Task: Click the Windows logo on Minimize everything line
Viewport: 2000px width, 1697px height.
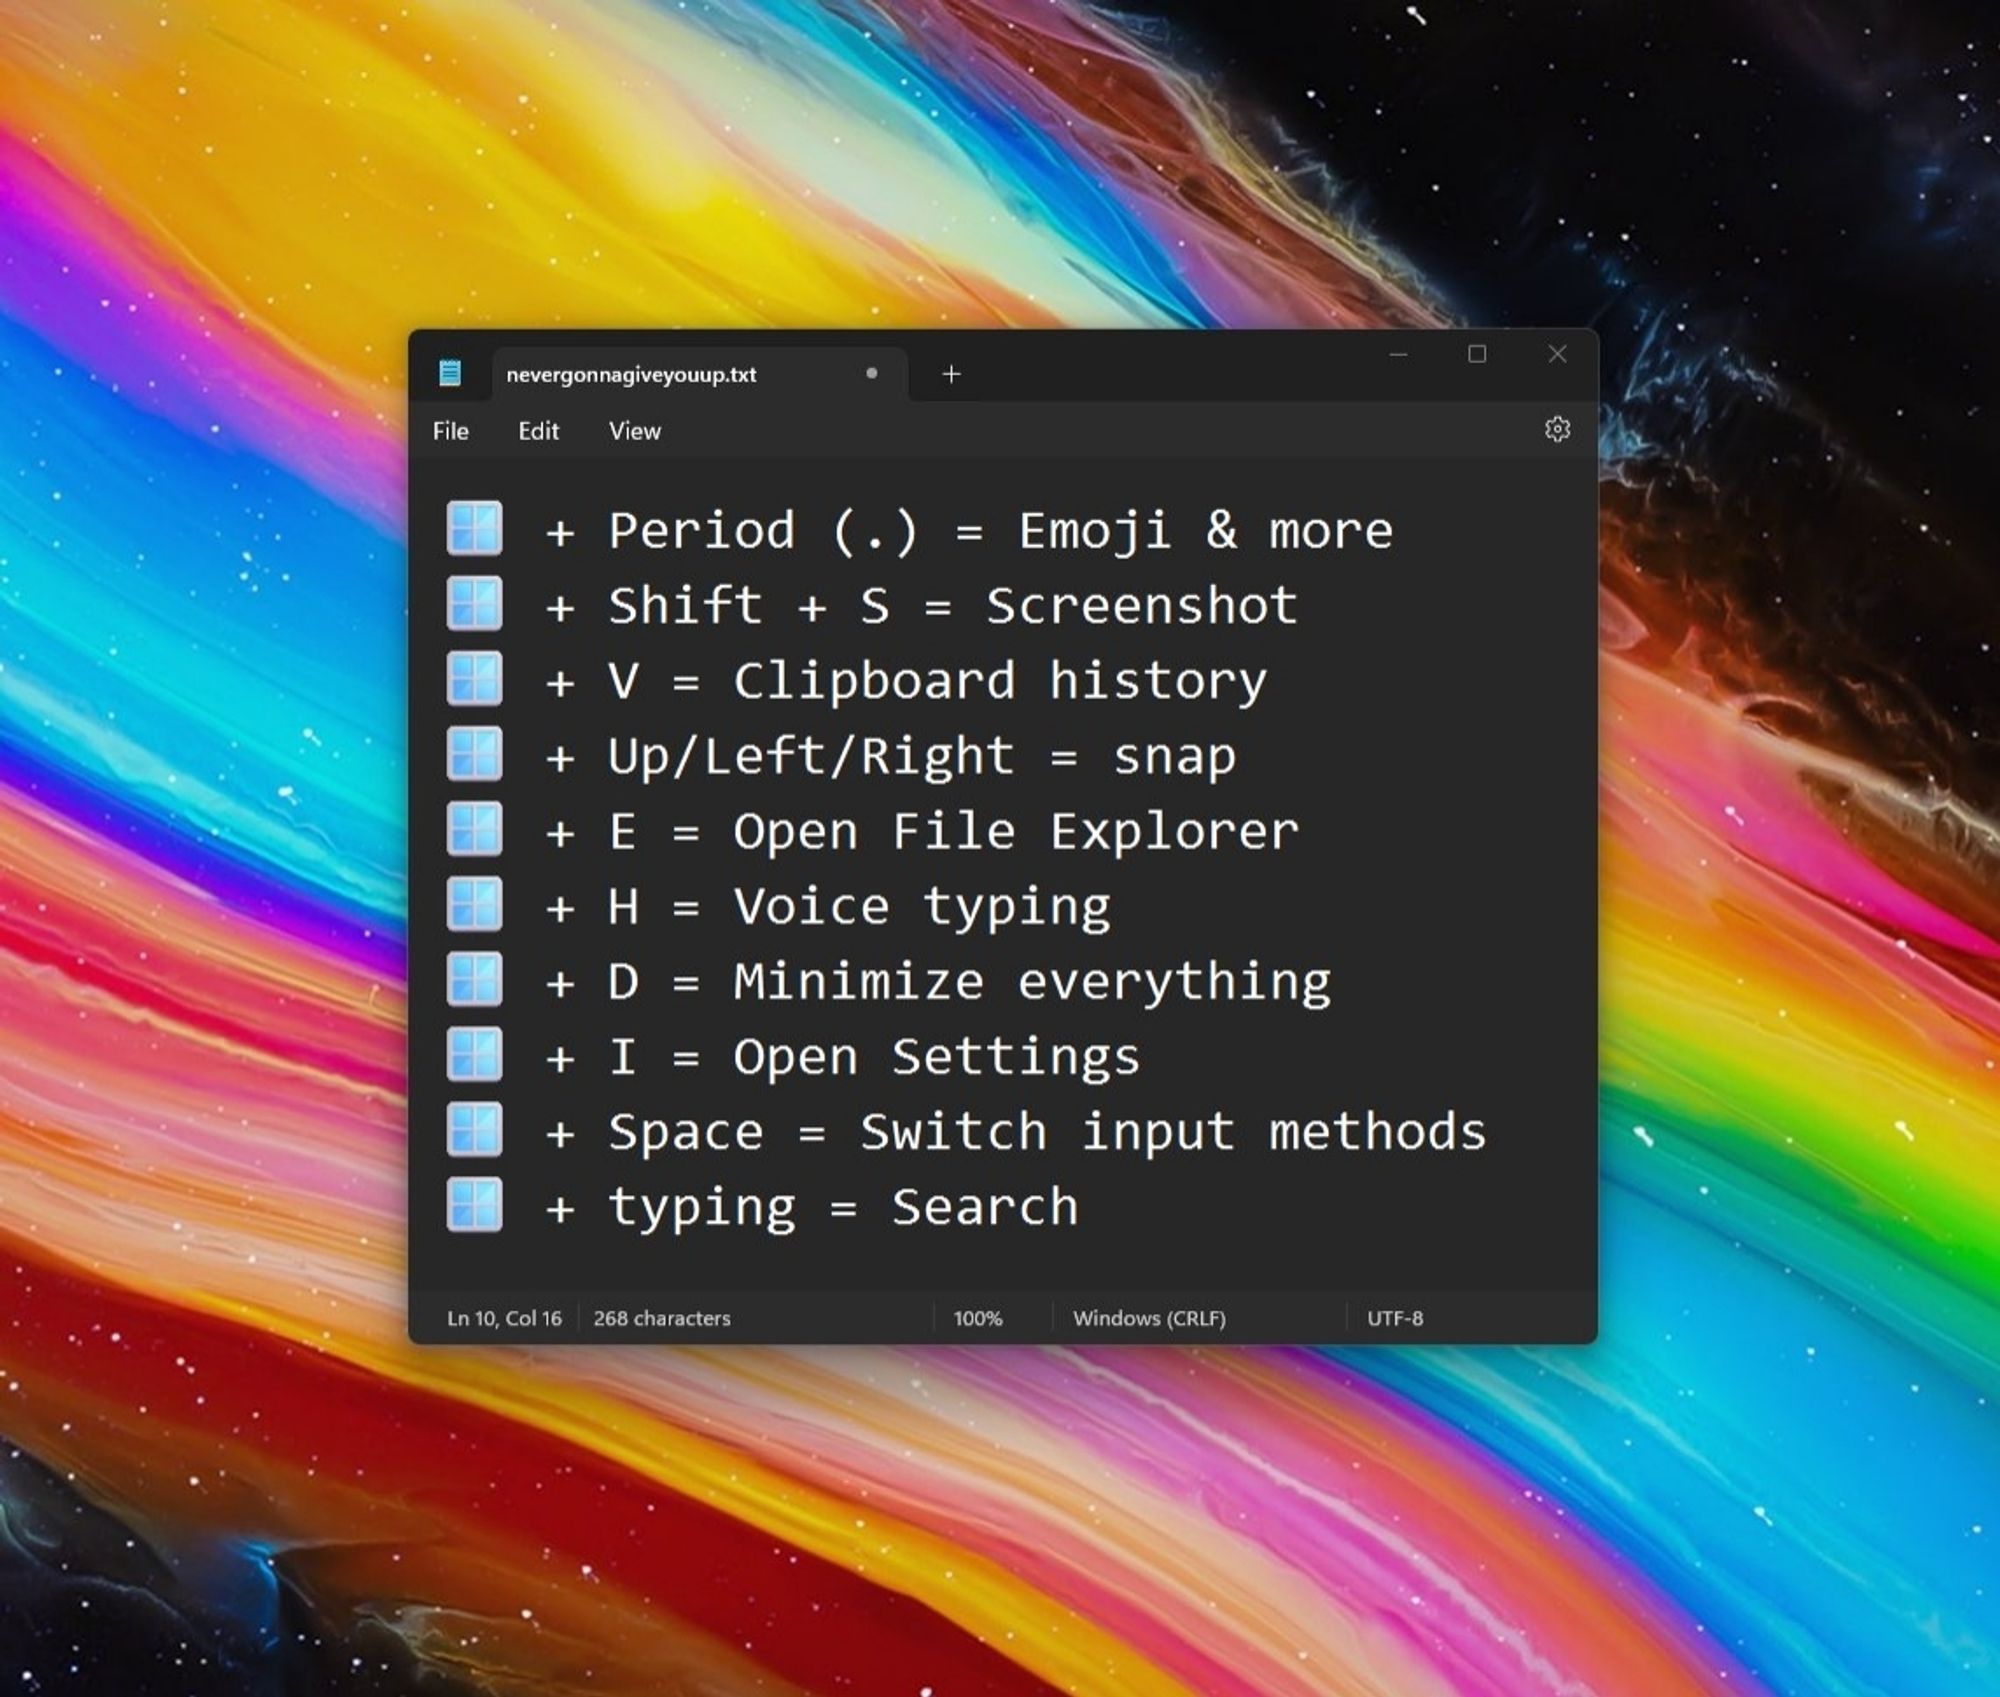Action: (x=474, y=979)
